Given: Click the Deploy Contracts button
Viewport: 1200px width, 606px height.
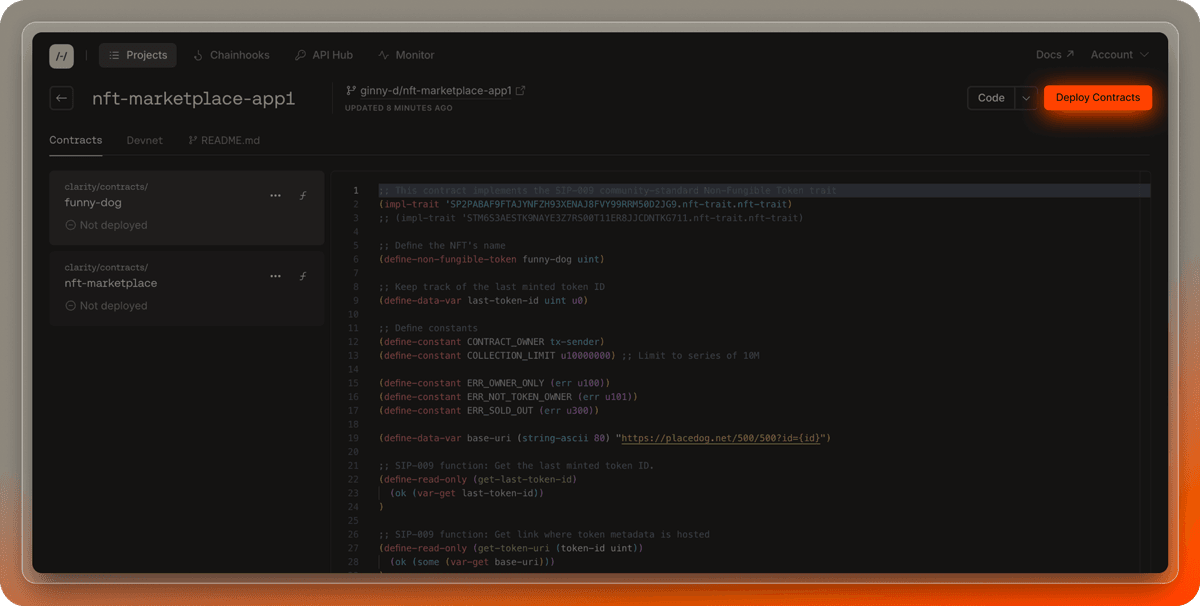Looking at the screenshot, I should click(1098, 98).
